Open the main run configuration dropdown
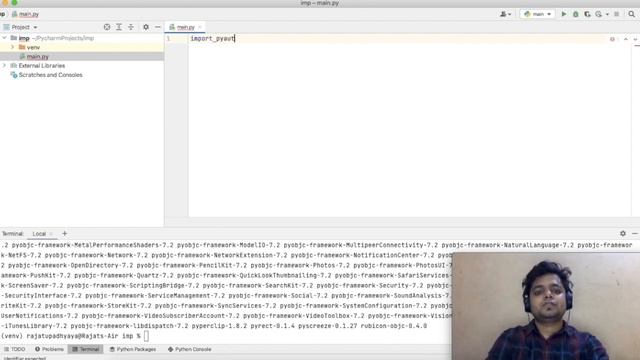 [538, 14]
